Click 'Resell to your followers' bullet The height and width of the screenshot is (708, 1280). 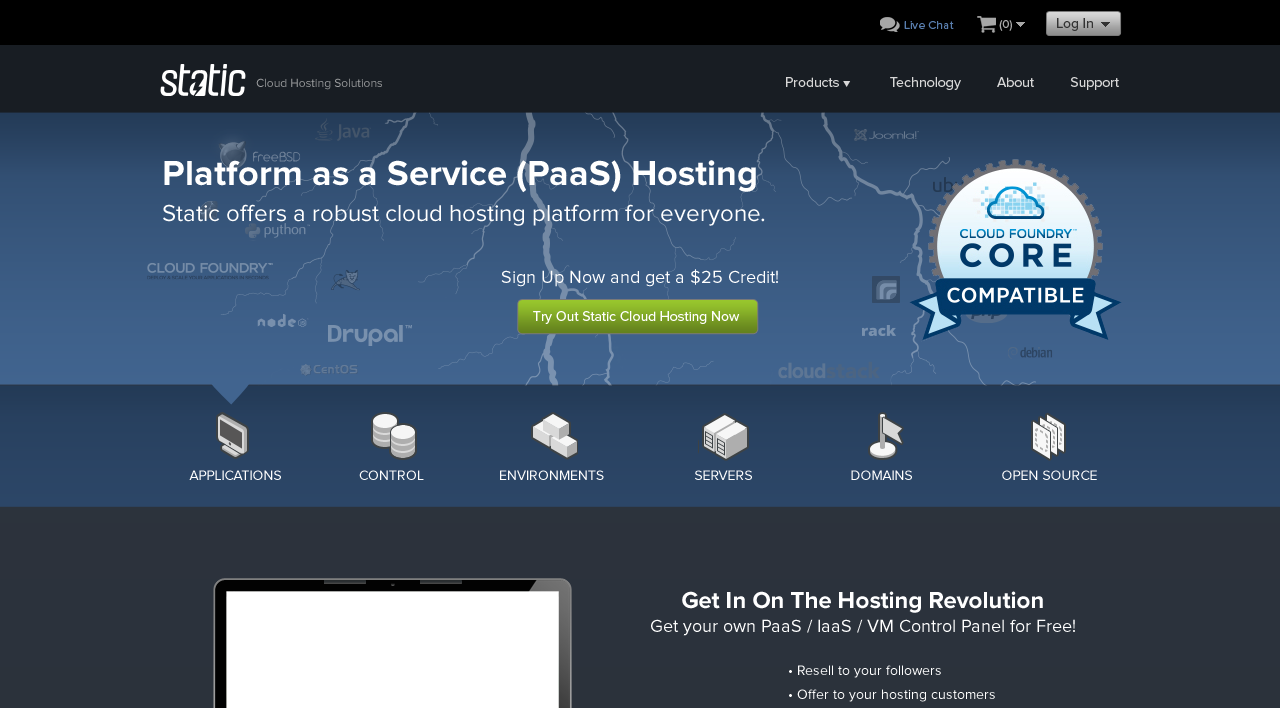865,670
